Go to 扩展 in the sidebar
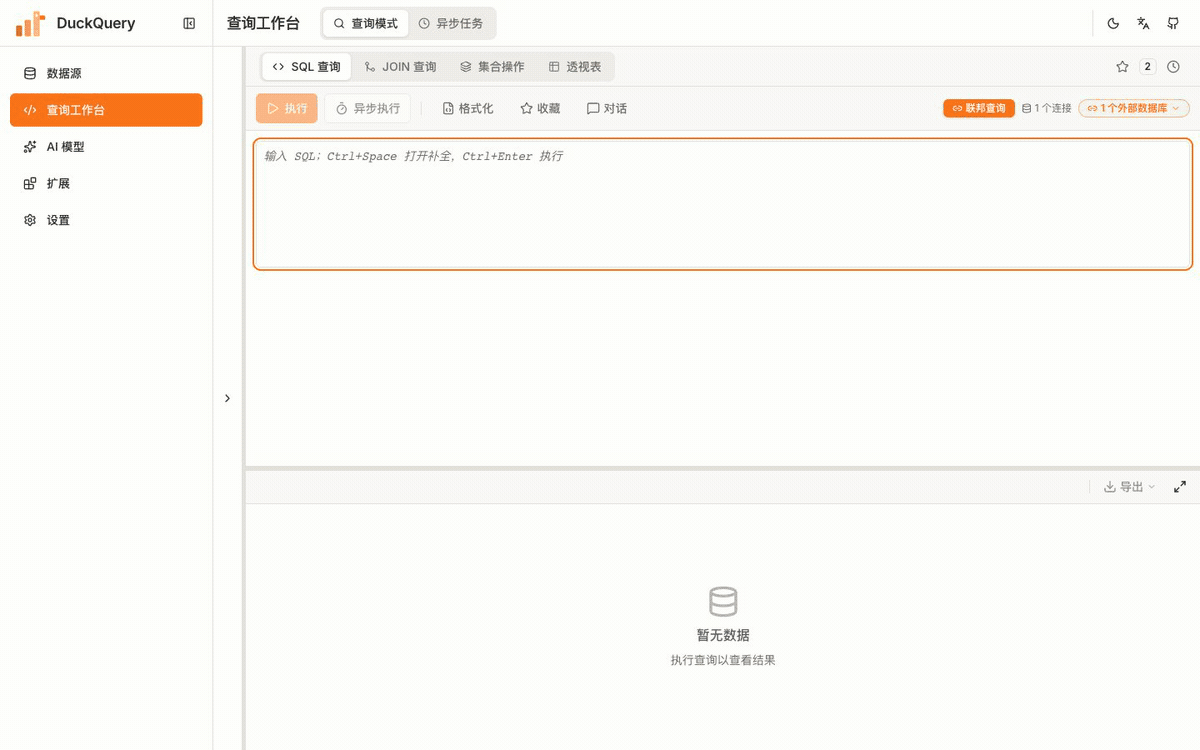The height and width of the screenshot is (750, 1200). click(106, 184)
